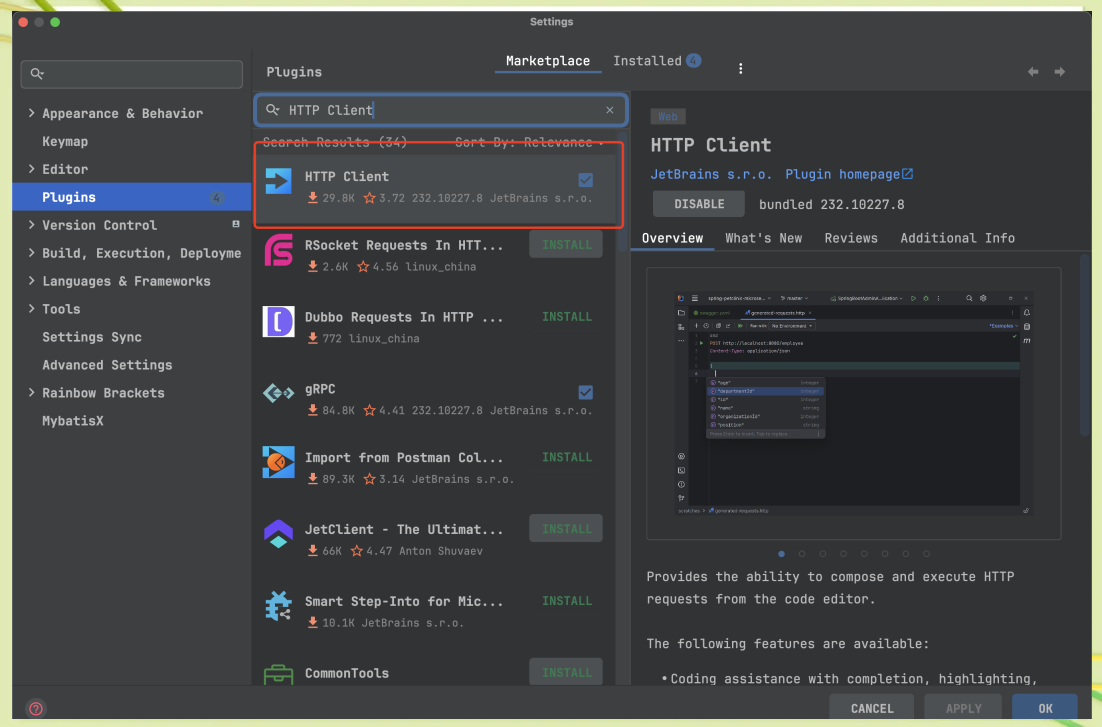Click the Dubbo Requests plugin icon

[278, 322]
